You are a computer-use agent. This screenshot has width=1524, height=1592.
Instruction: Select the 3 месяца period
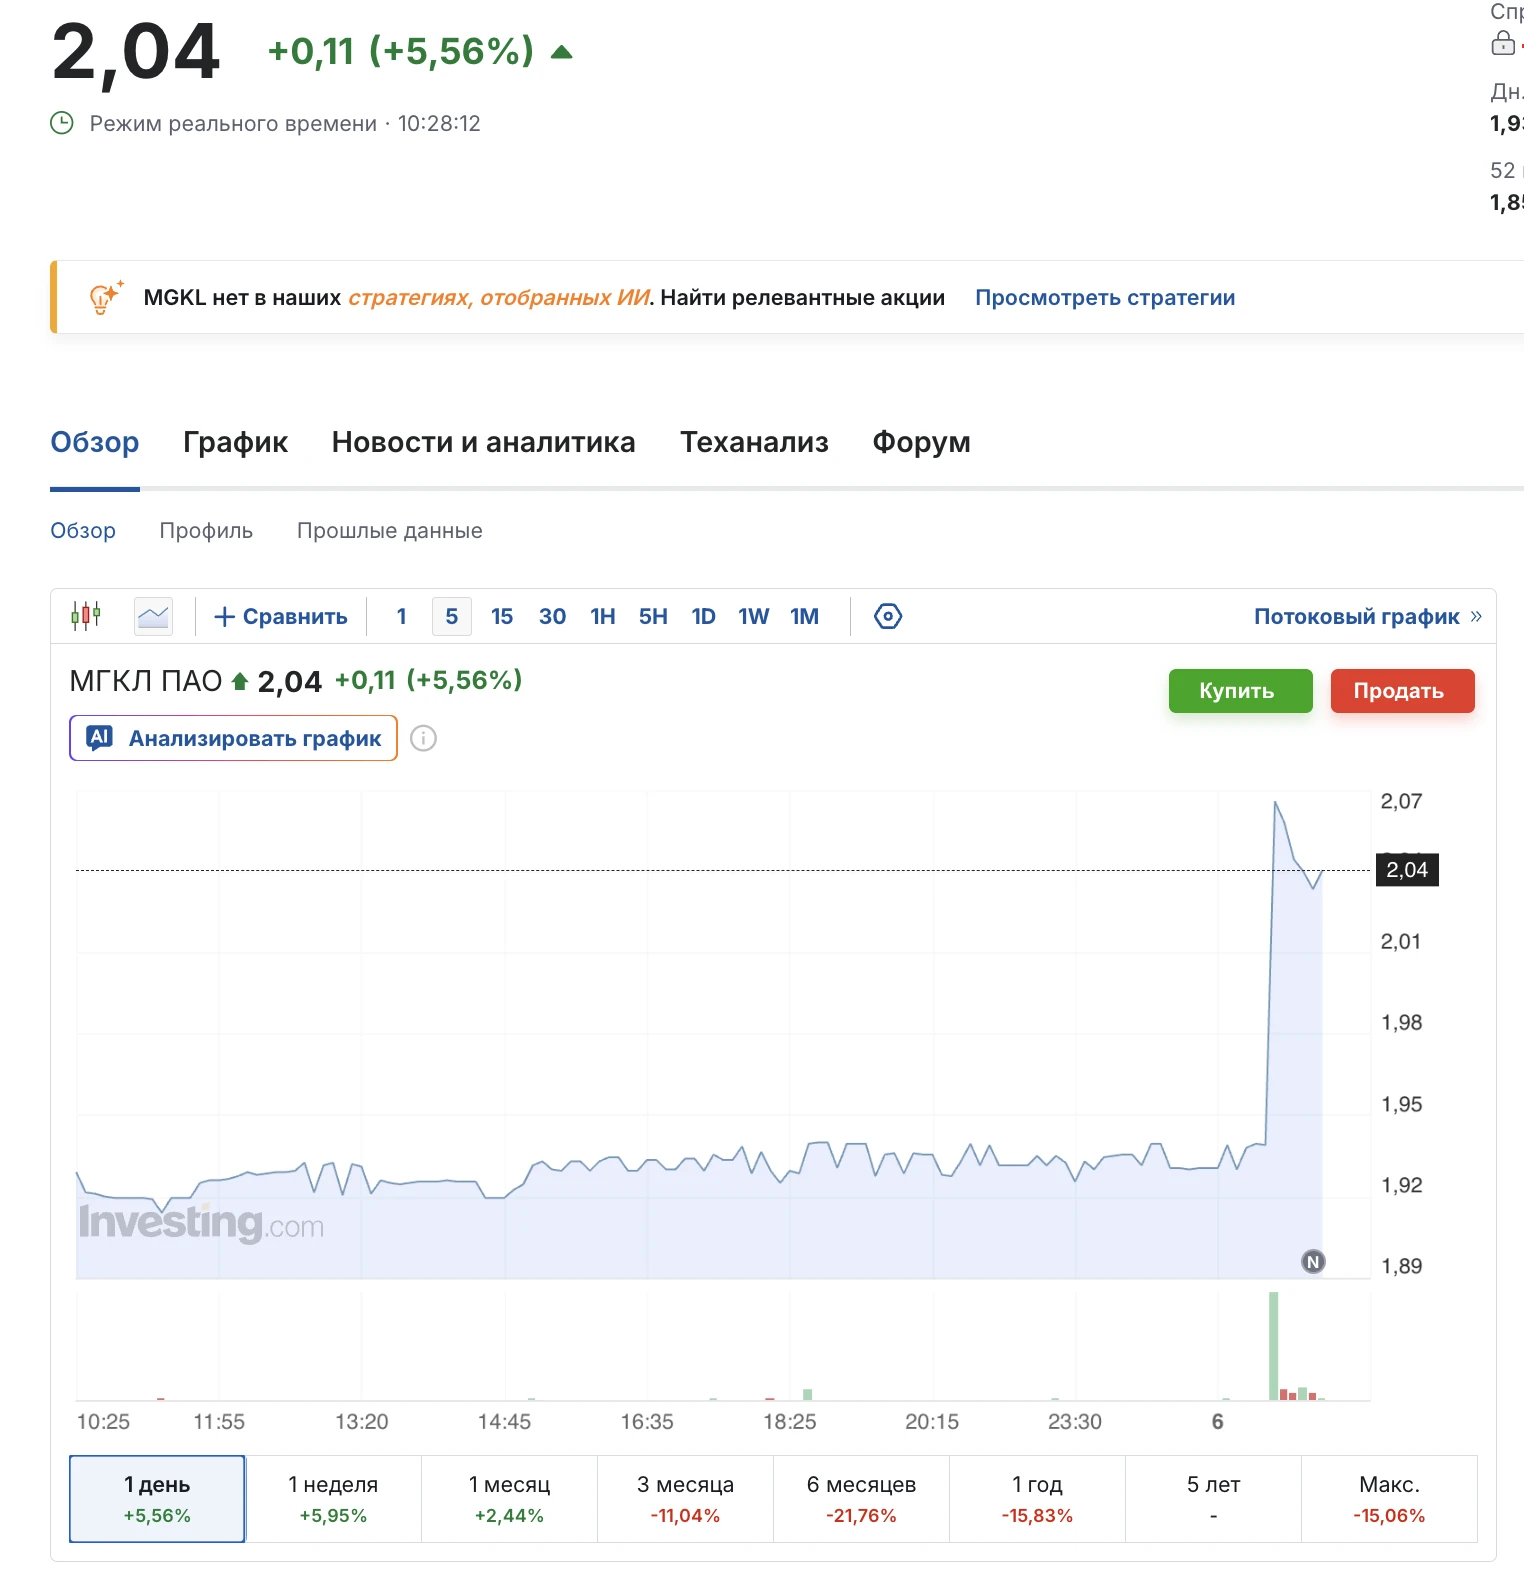tap(685, 1499)
